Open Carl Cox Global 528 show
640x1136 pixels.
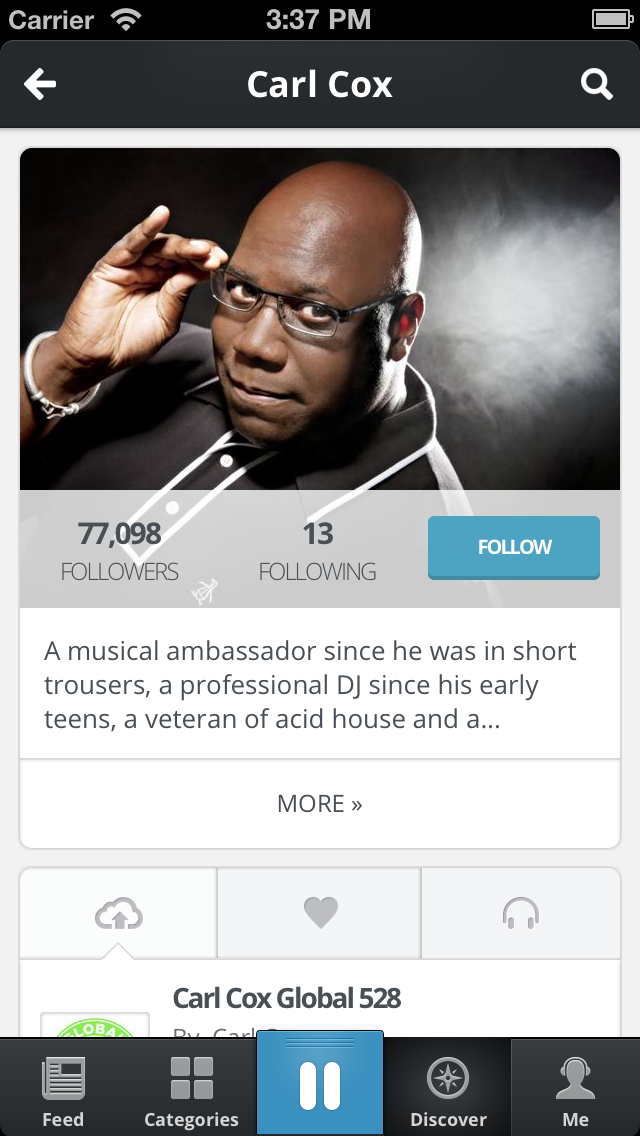pyautogui.click(x=286, y=998)
